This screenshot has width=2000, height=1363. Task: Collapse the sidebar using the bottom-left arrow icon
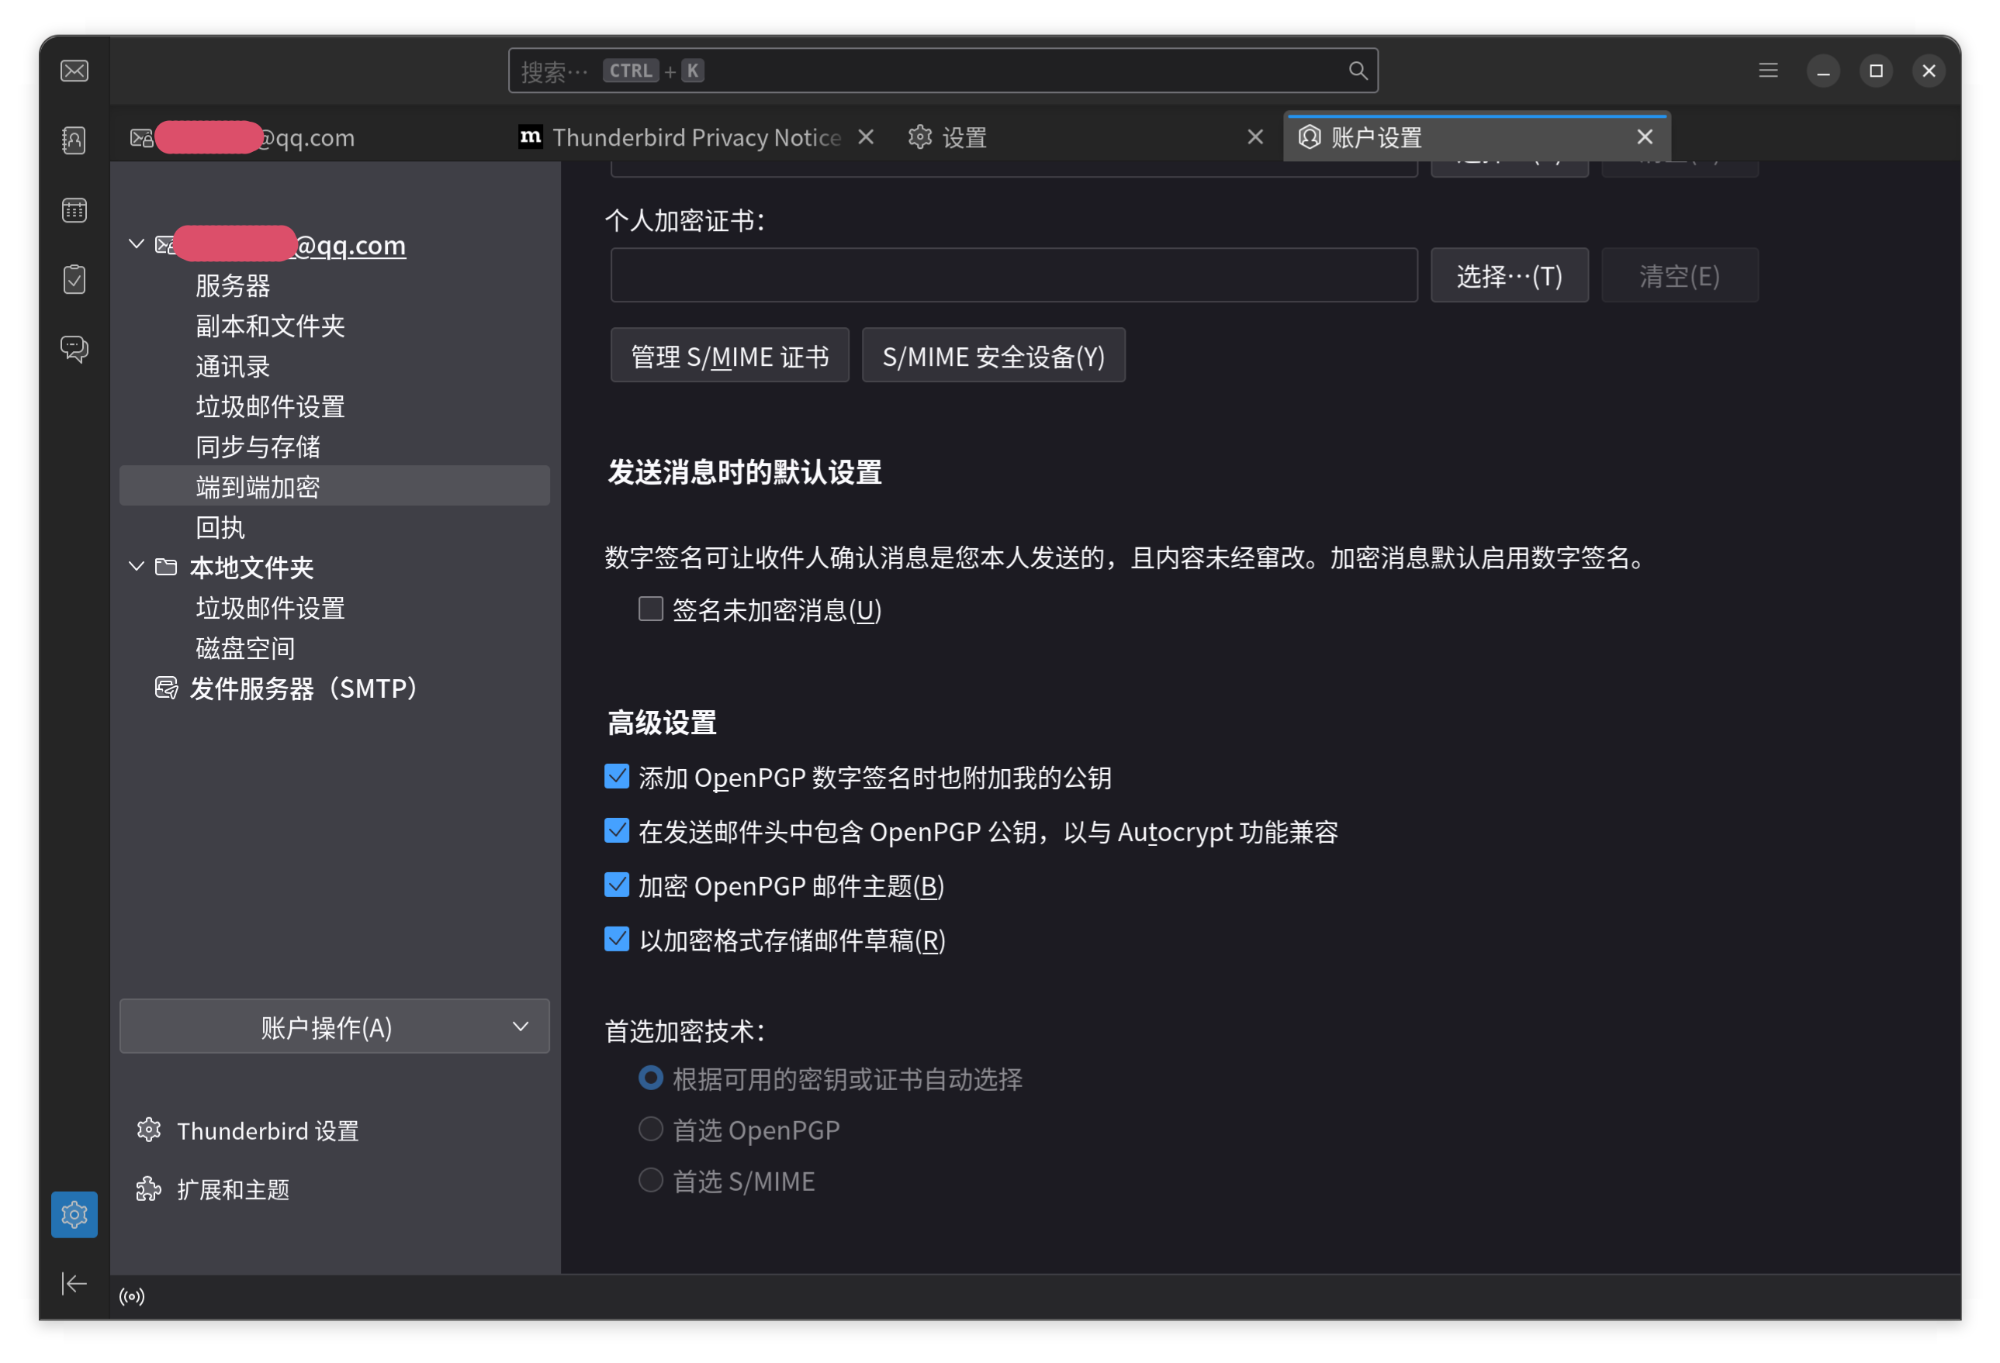pyautogui.click(x=73, y=1283)
